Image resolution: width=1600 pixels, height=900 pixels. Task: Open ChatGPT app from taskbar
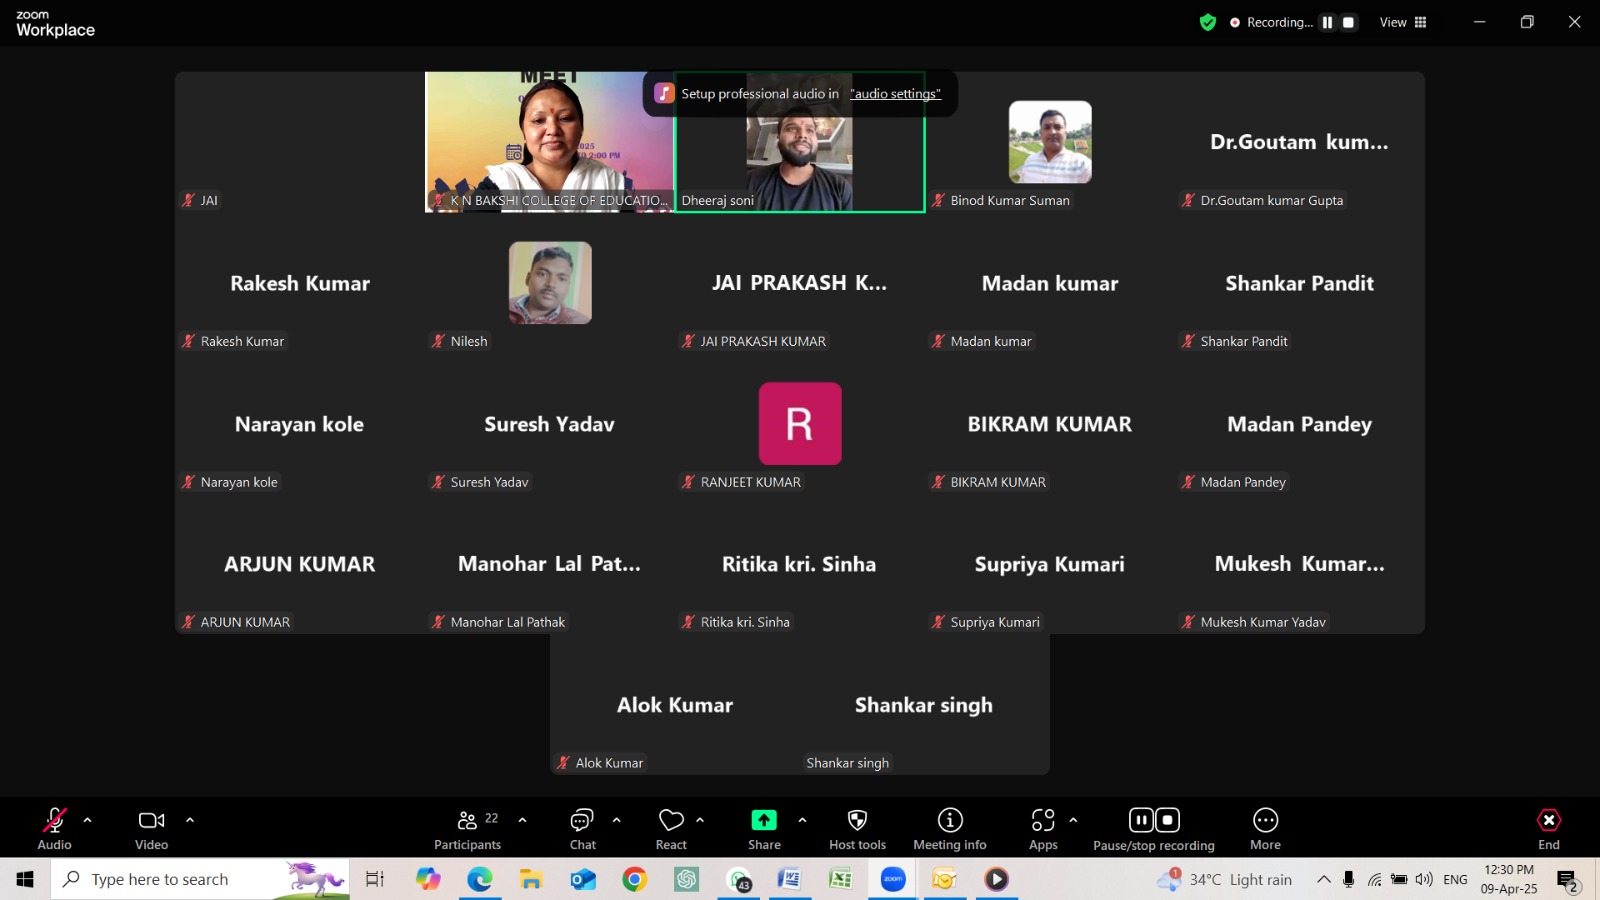point(686,879)
